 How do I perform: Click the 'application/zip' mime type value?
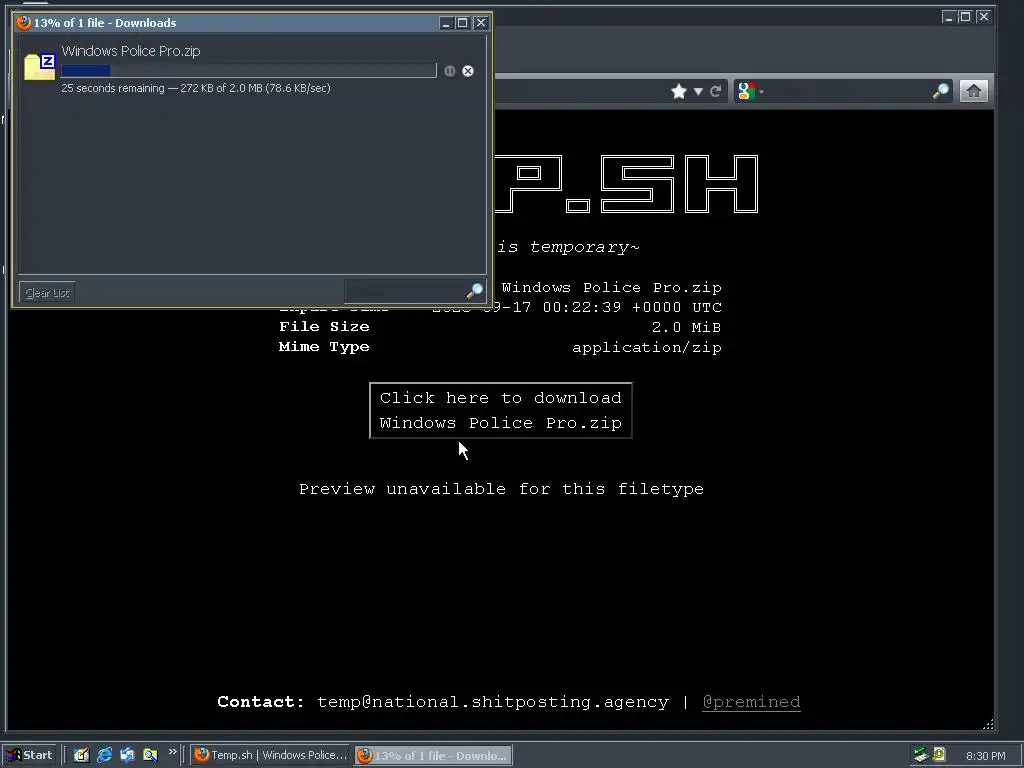click(647, 347)
